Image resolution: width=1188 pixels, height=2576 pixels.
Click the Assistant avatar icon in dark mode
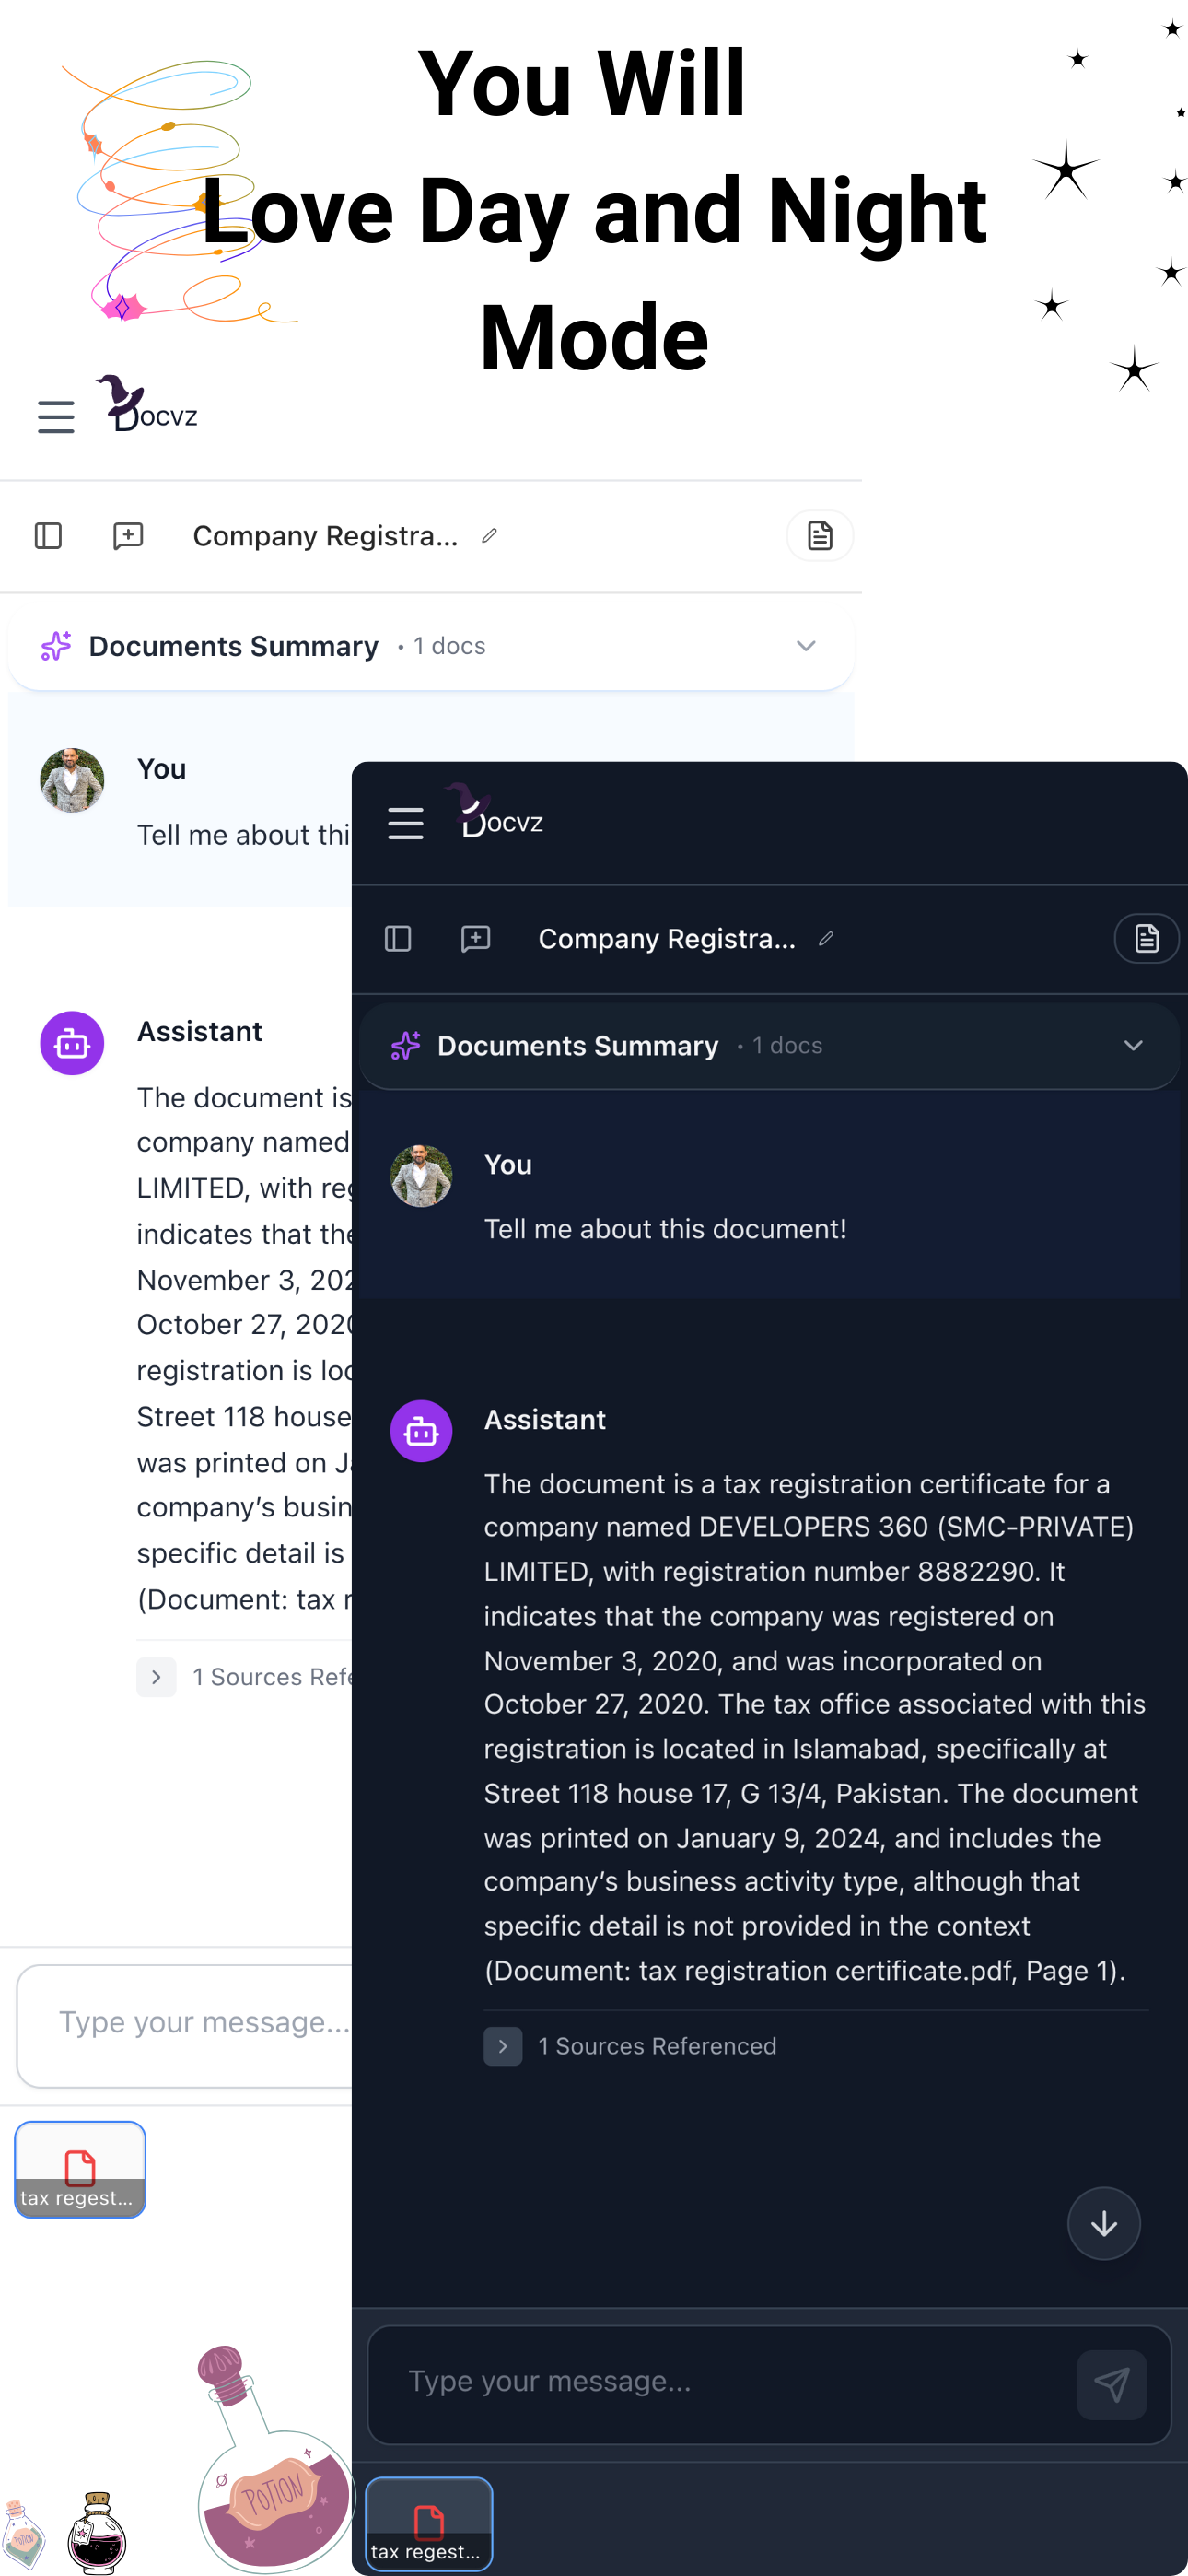click(421, 1431)
